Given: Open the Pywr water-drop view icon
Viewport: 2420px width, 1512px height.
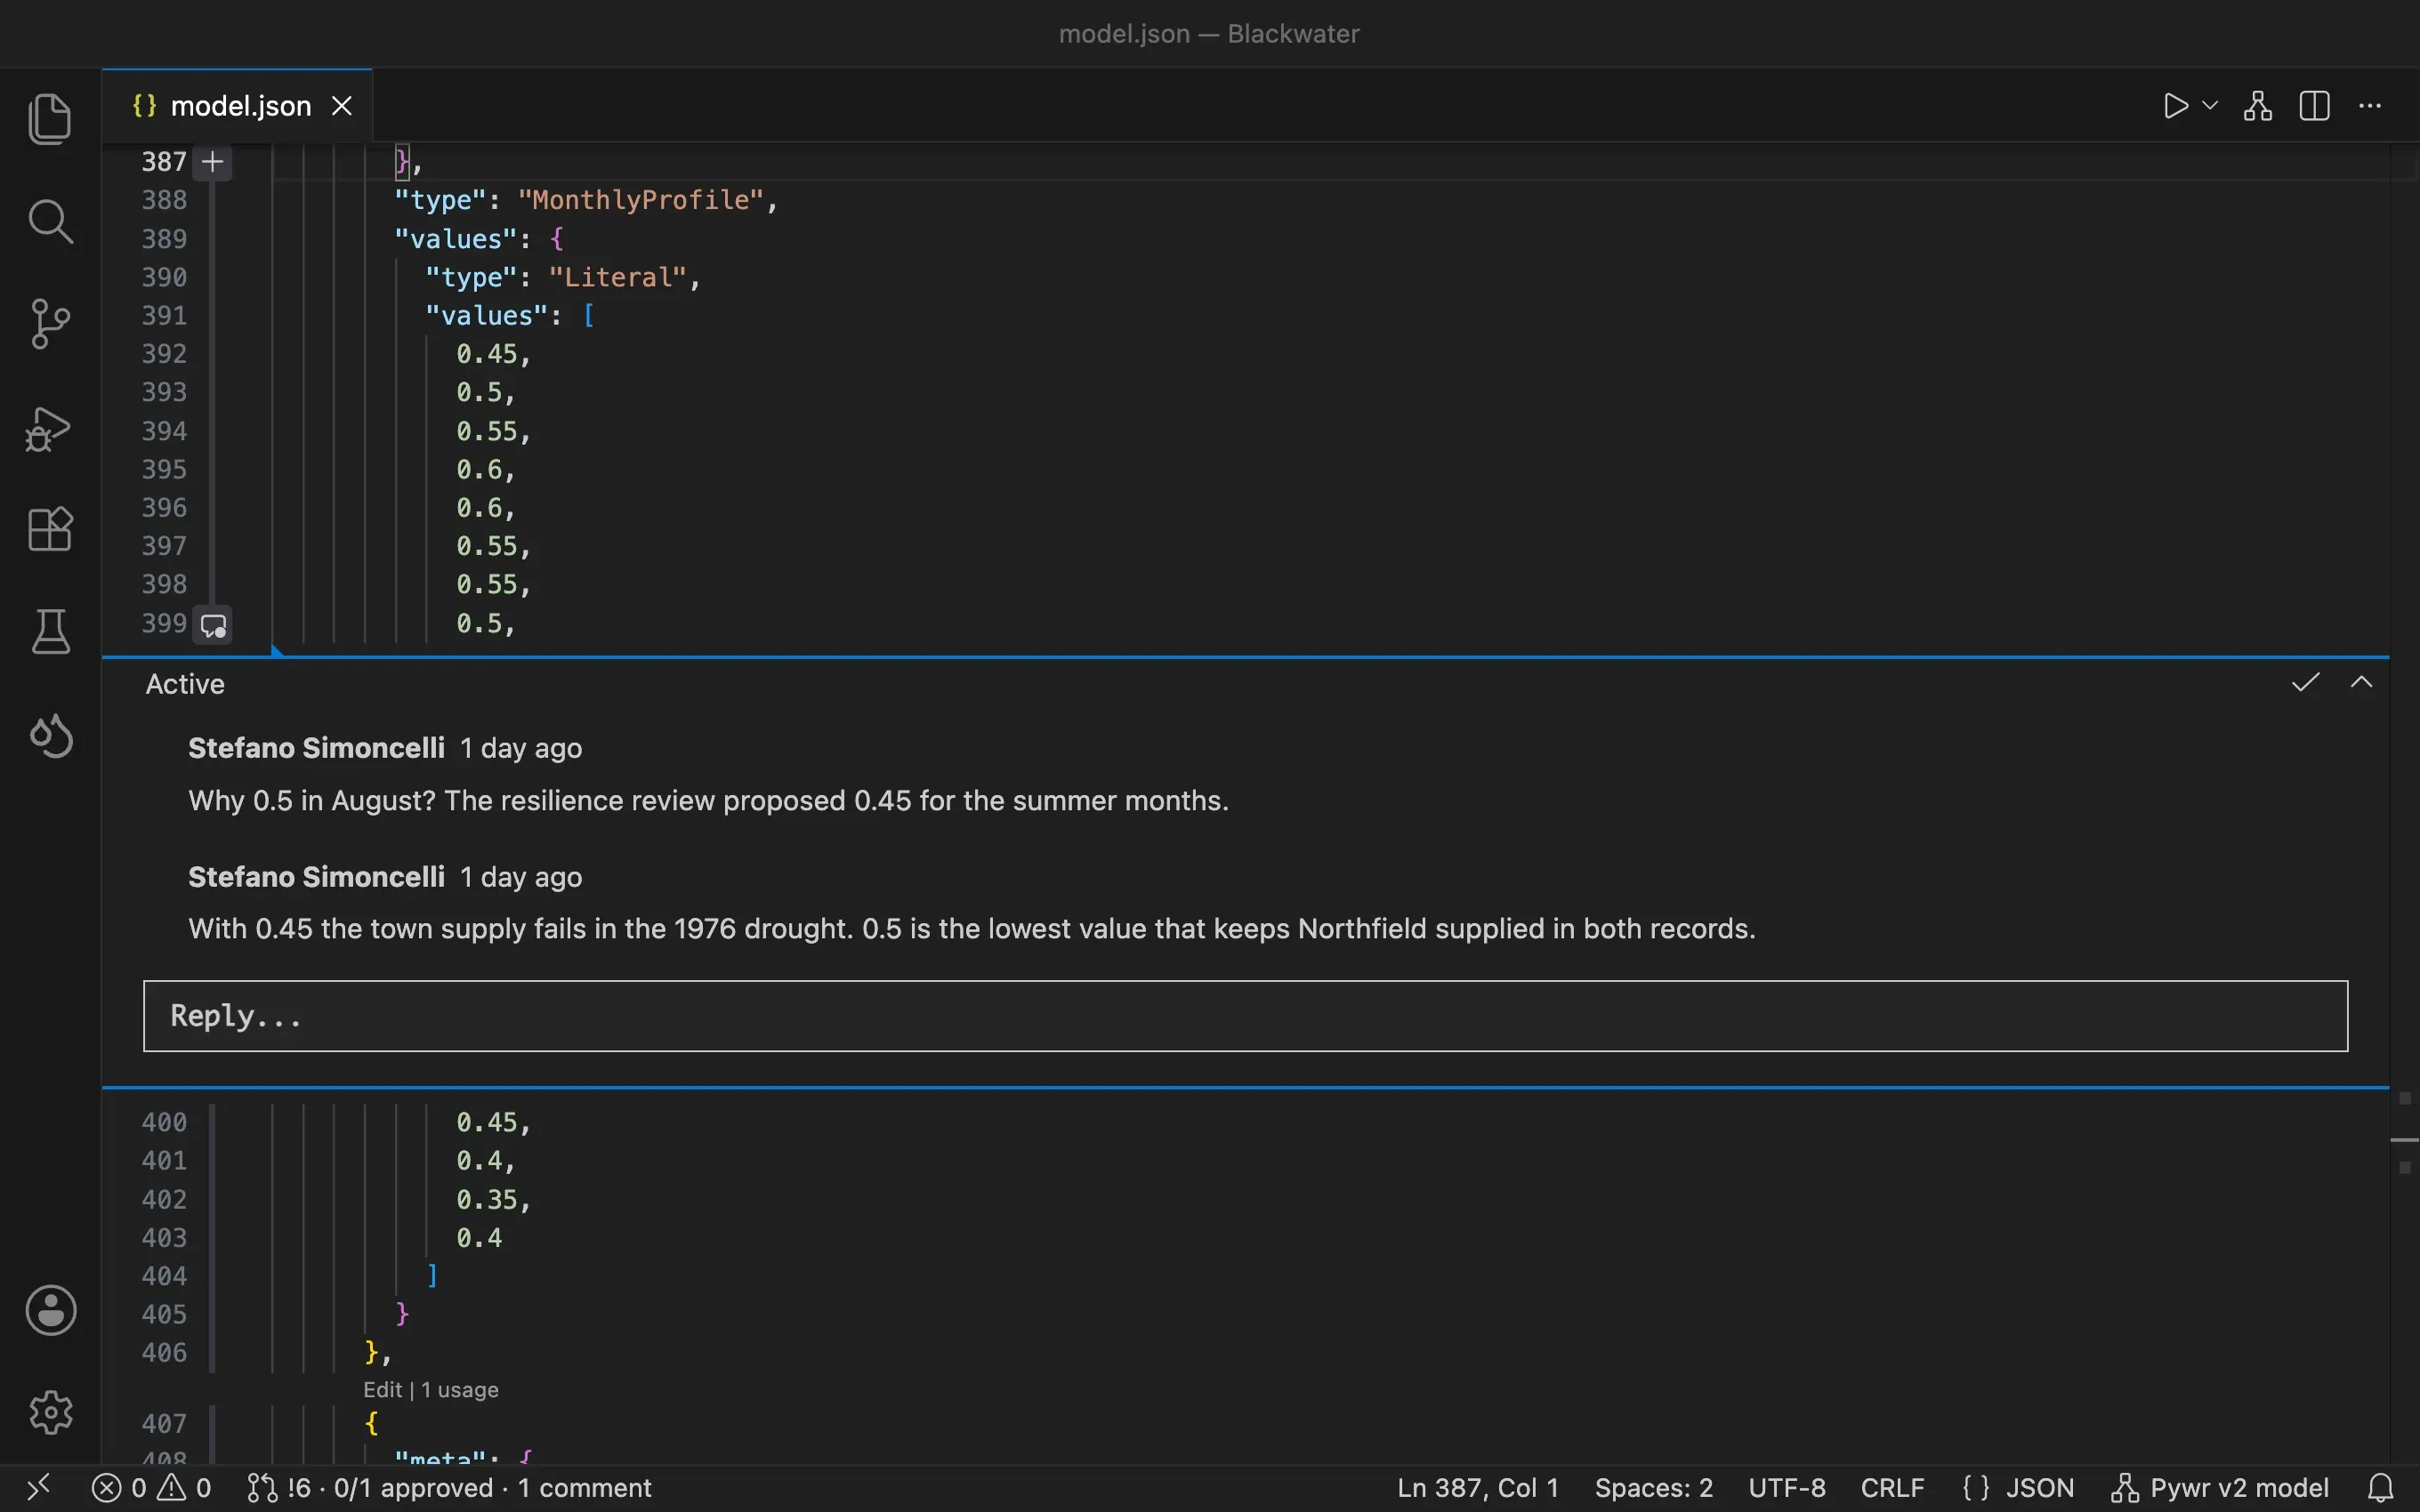Looking at the screenshot, I should (50, 736).
